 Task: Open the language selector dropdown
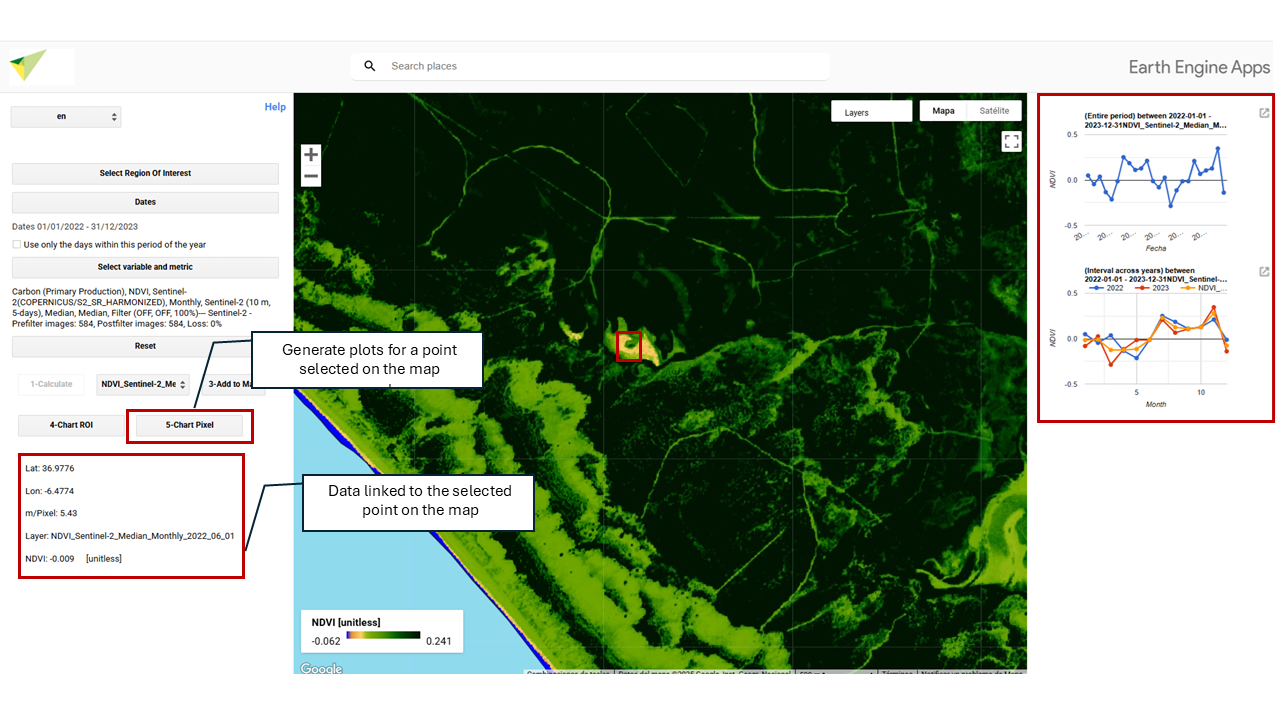pyautogui.click(x=66, y=117)
